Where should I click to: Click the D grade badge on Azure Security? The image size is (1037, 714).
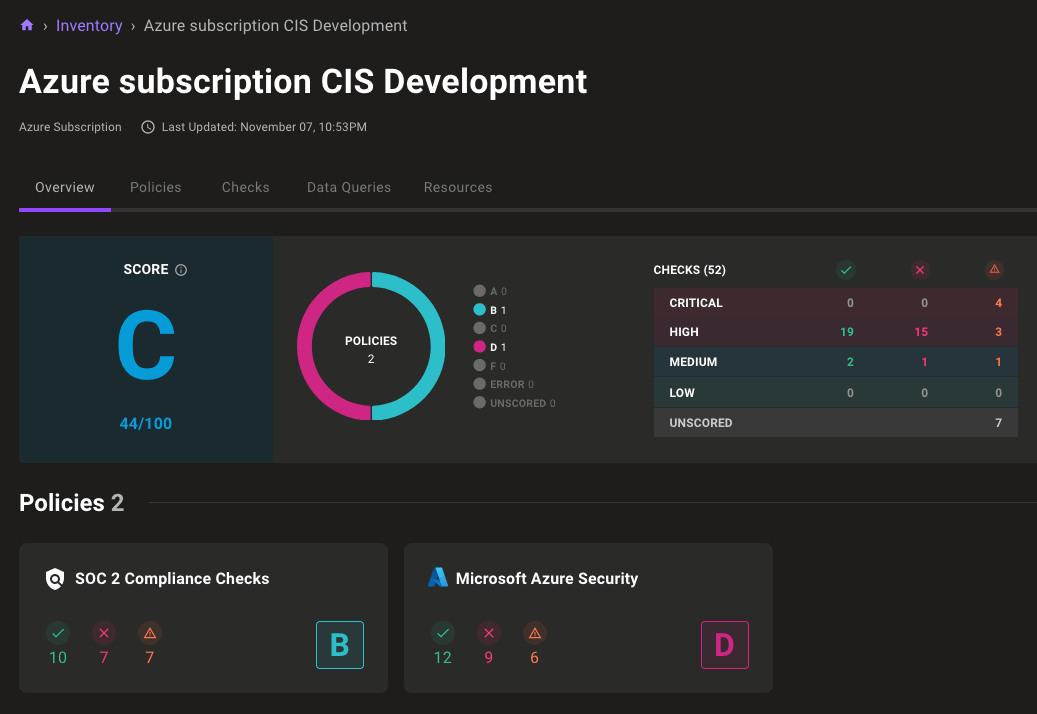(x=724, y=645)
